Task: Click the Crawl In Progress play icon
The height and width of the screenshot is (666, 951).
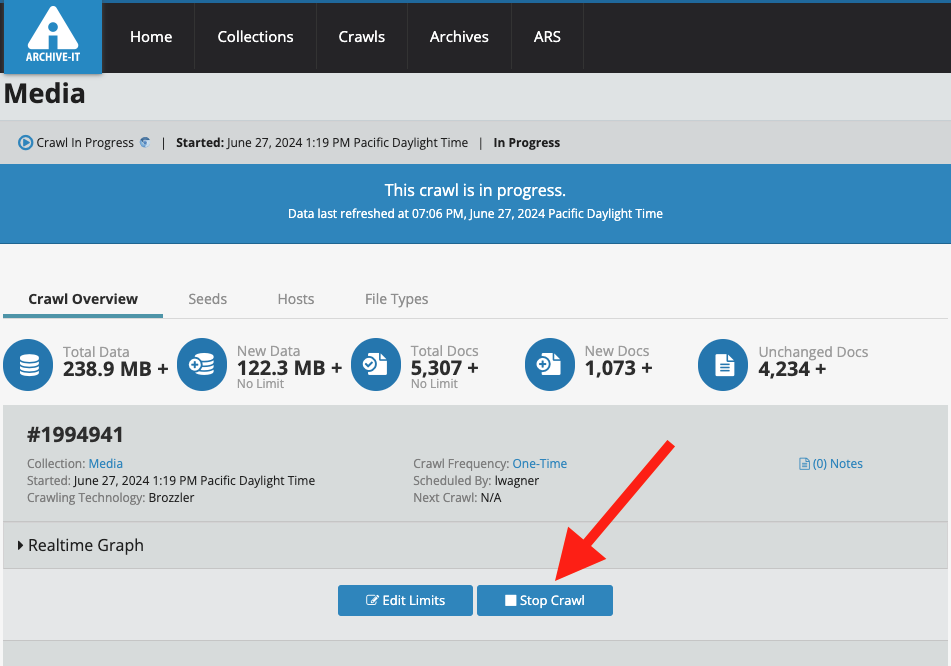Action: 25,143
